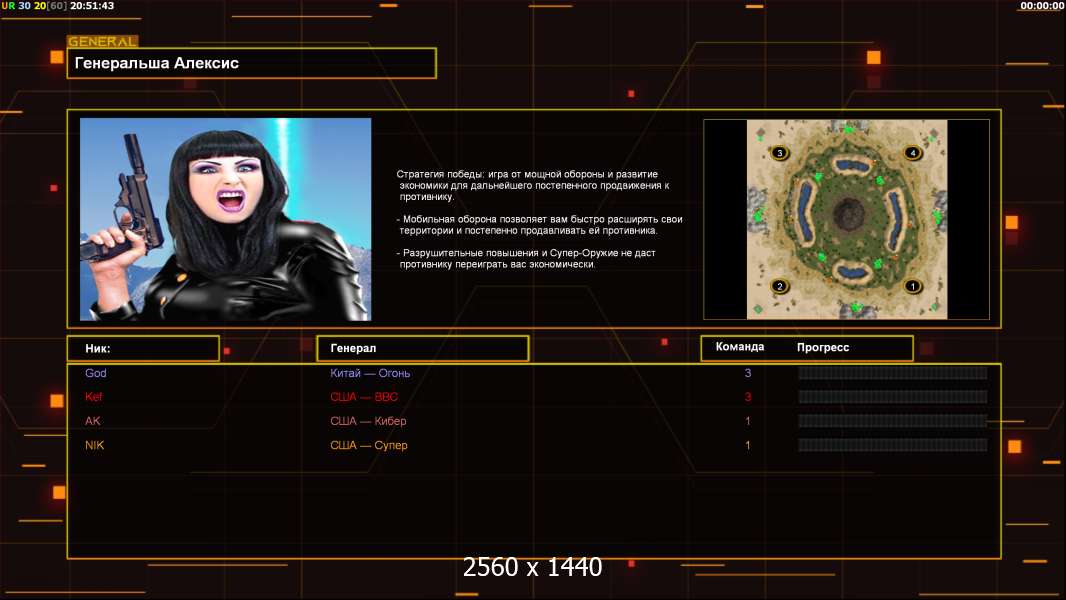
Task: Click general entry США — Супер
Action: point(368,446)
